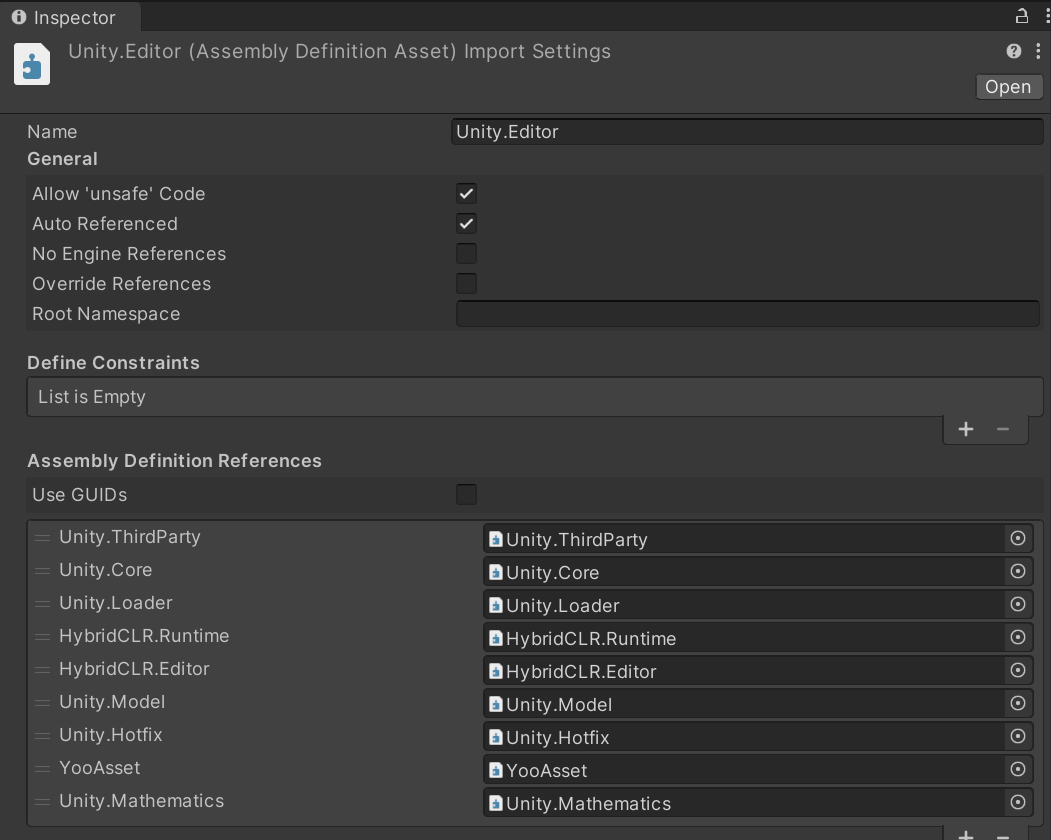The image size is (1051, 840).
Task: Remove a Define Constraint with minus
Action: pyautogui.click(x=1003, y=429)
